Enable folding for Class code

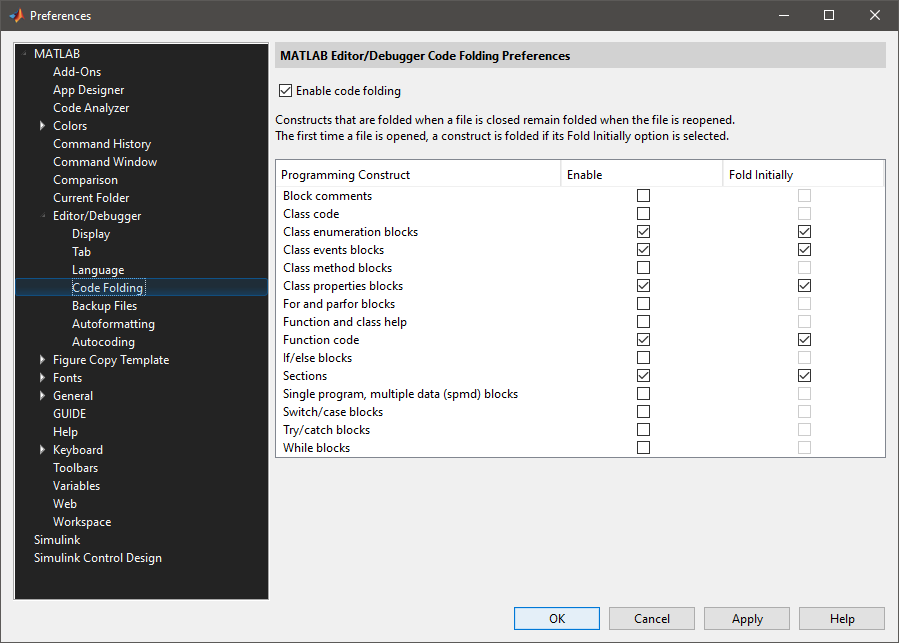643,213
